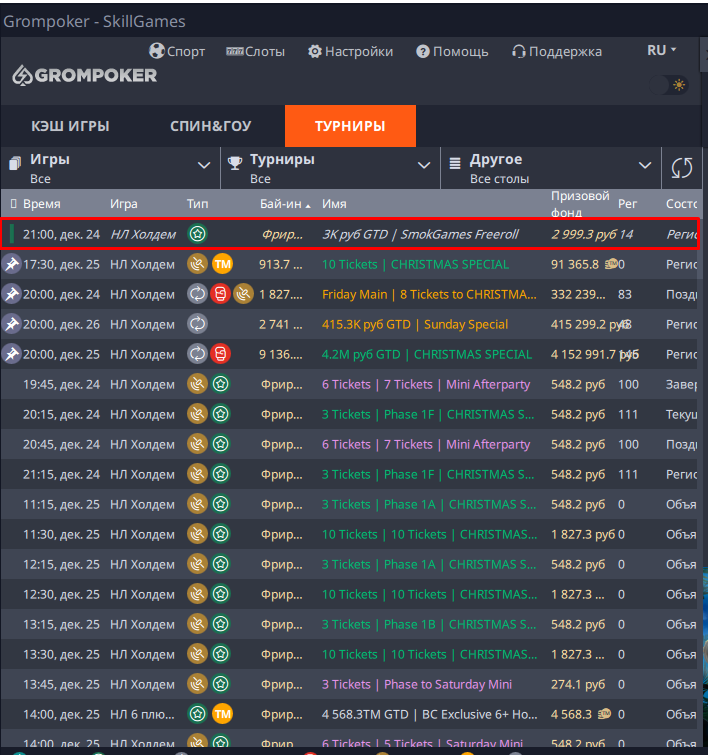Click the Grompoker logo

[x=85, y=76]
